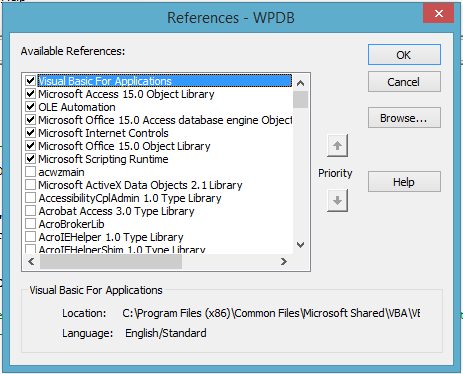This screenshot has height=374, width=463.
Task: Click the list's scroll up arrow
Action: point(300,83)
